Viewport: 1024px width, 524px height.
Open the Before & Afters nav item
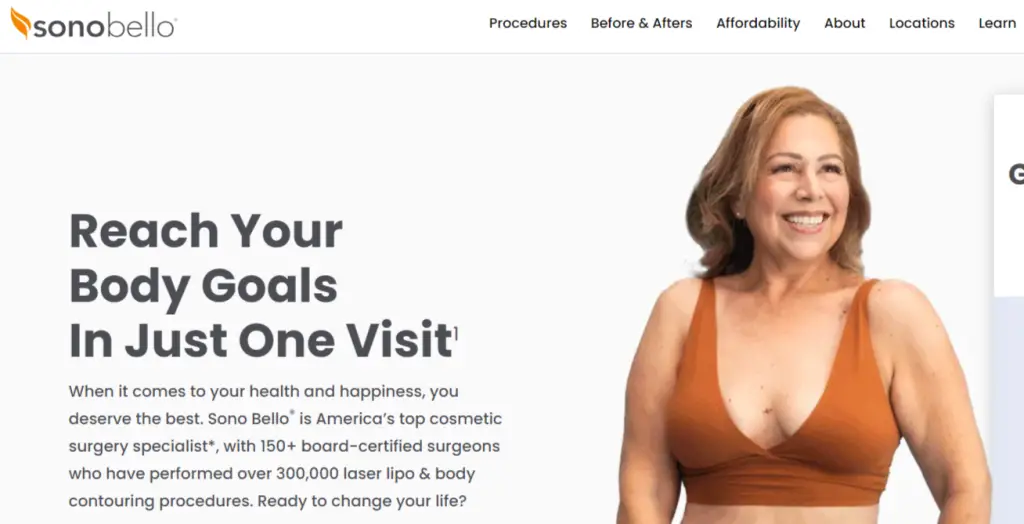(x=641, y=23)
